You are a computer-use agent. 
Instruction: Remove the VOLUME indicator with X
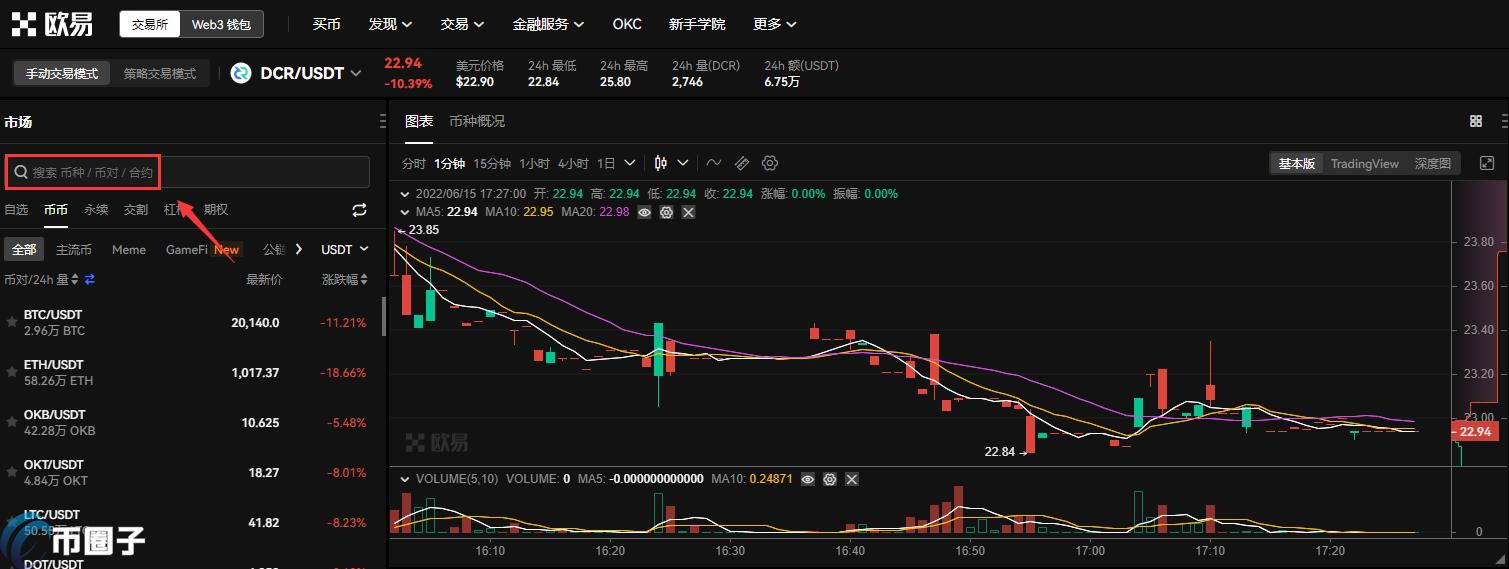point(852,479)
